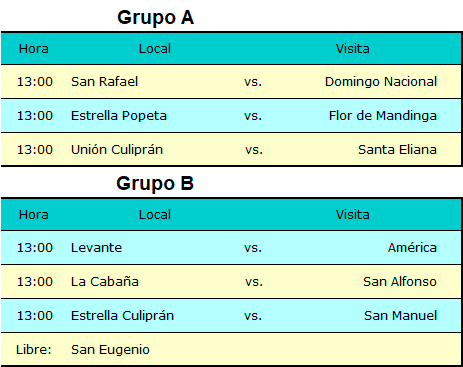
Task: Click the Libre label
Action: point(34,350)
